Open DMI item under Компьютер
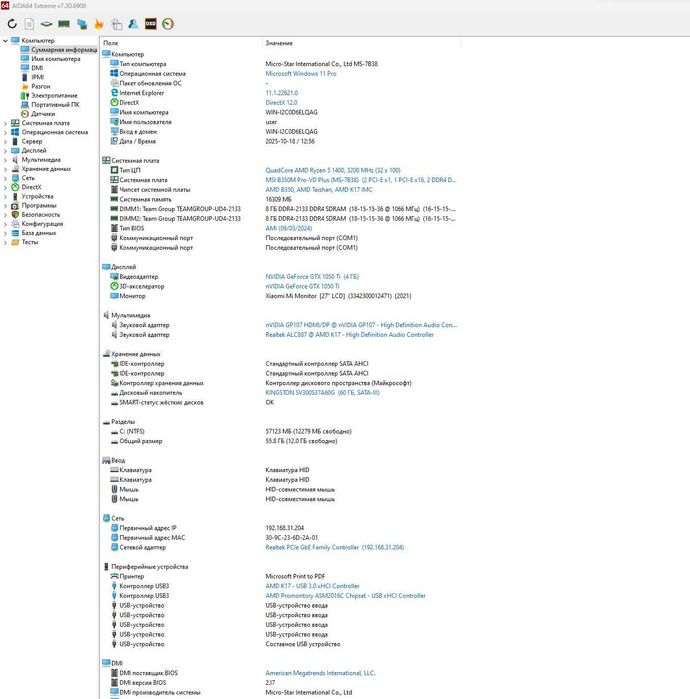The height and width of the screenshot is (699, 690). (37, 68)
